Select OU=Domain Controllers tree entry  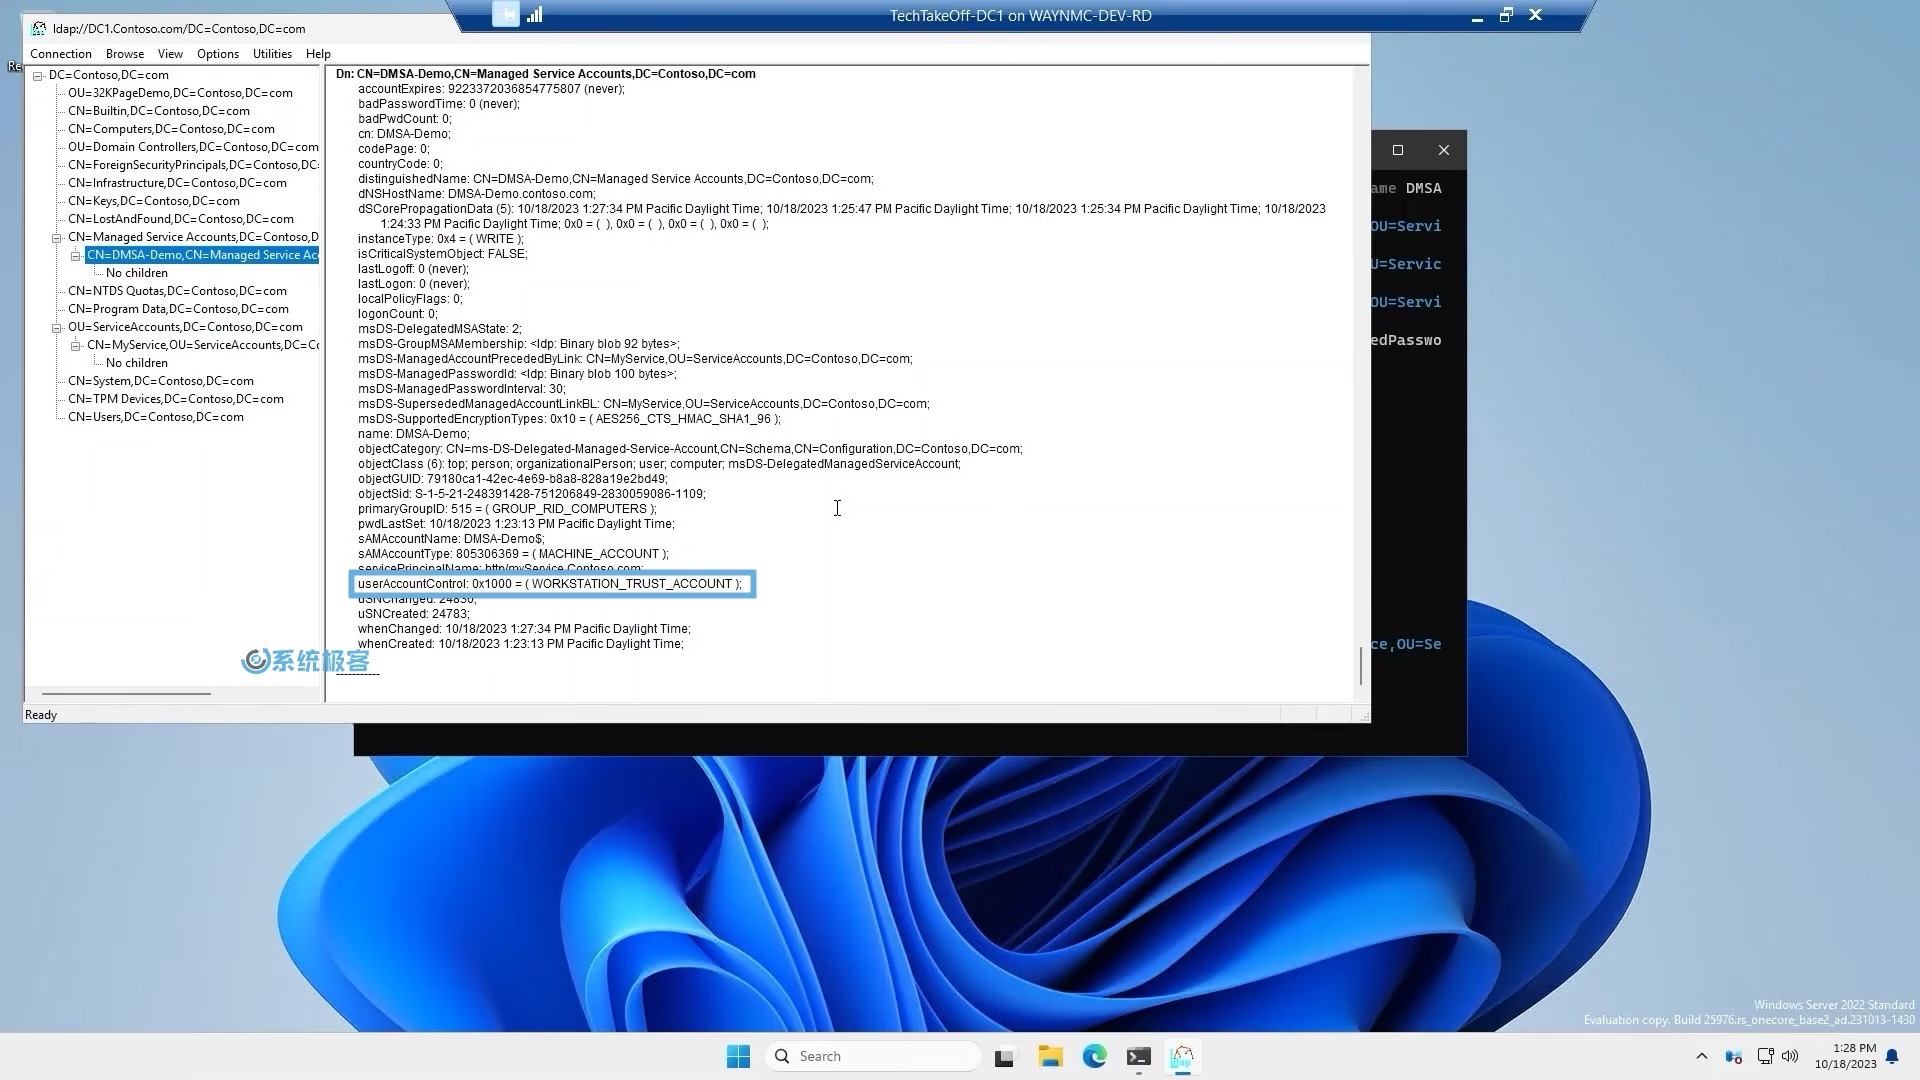point(193,147)
